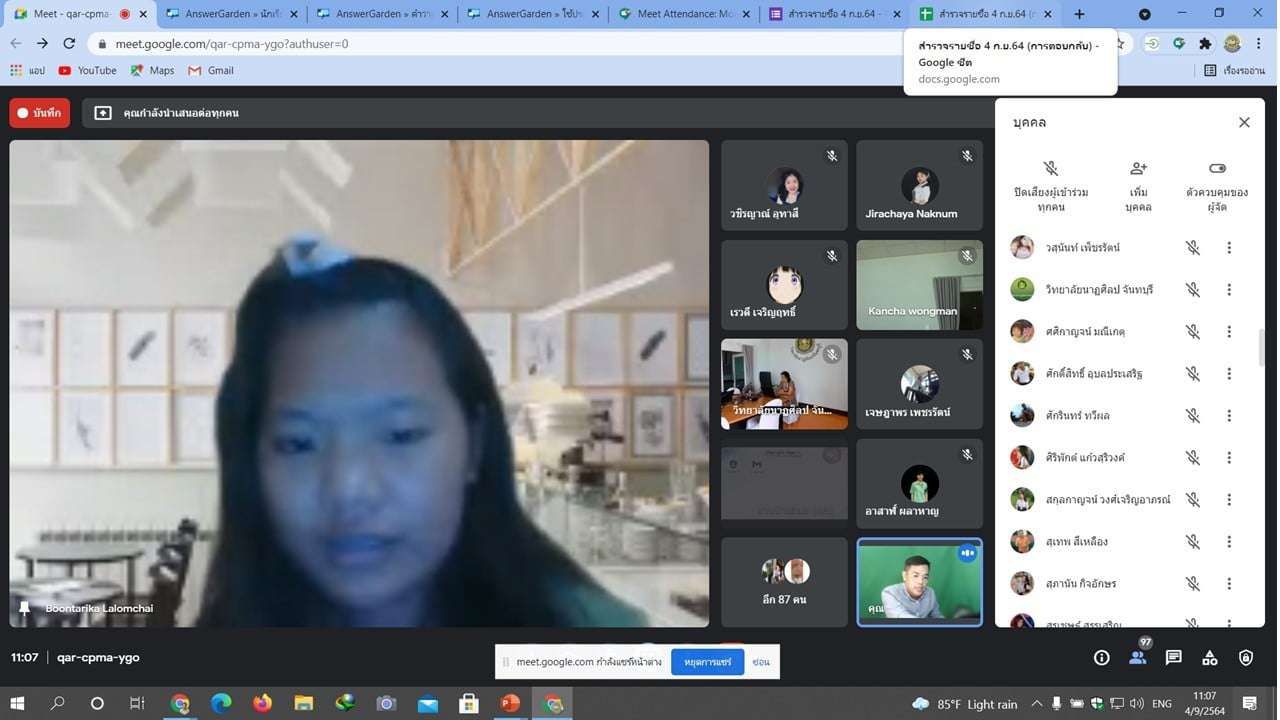Click the mute all participants icon

(x=1050, y=169)
